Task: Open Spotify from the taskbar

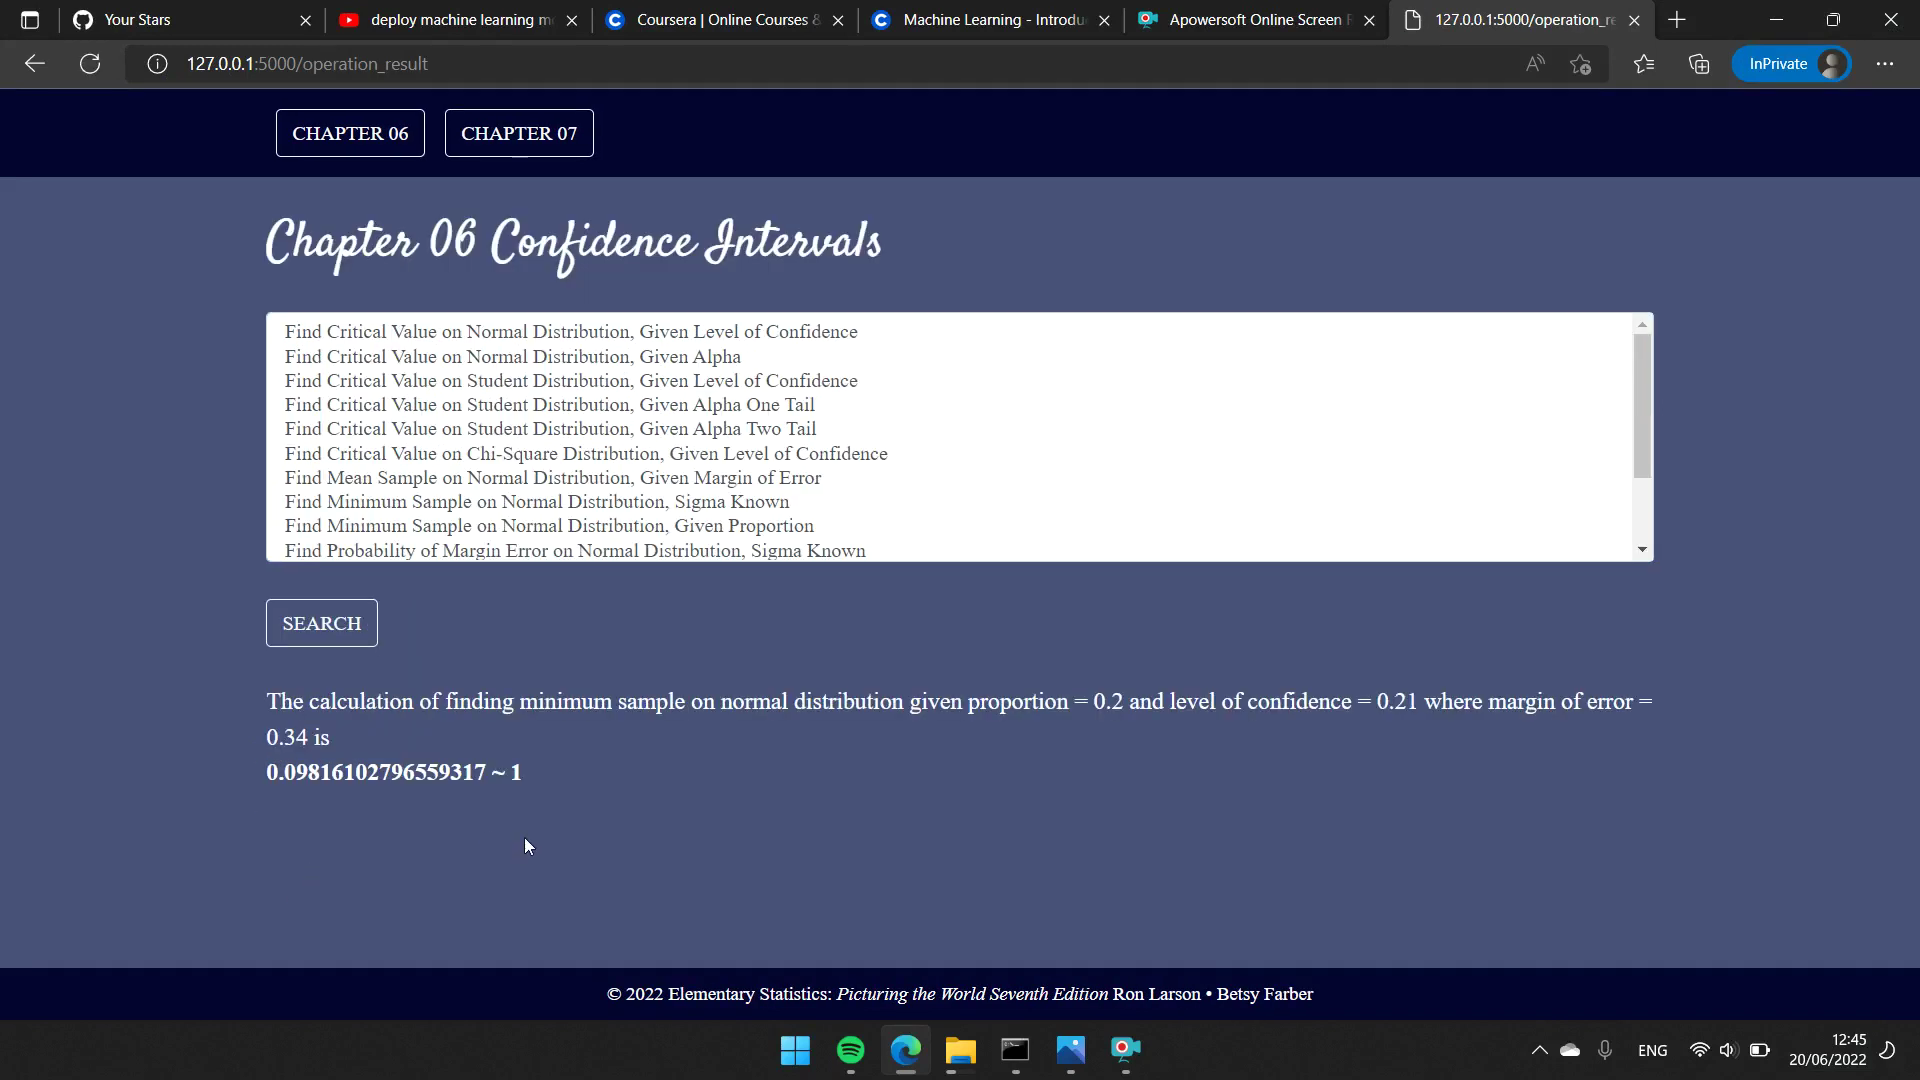Action: pos(849,1051)
